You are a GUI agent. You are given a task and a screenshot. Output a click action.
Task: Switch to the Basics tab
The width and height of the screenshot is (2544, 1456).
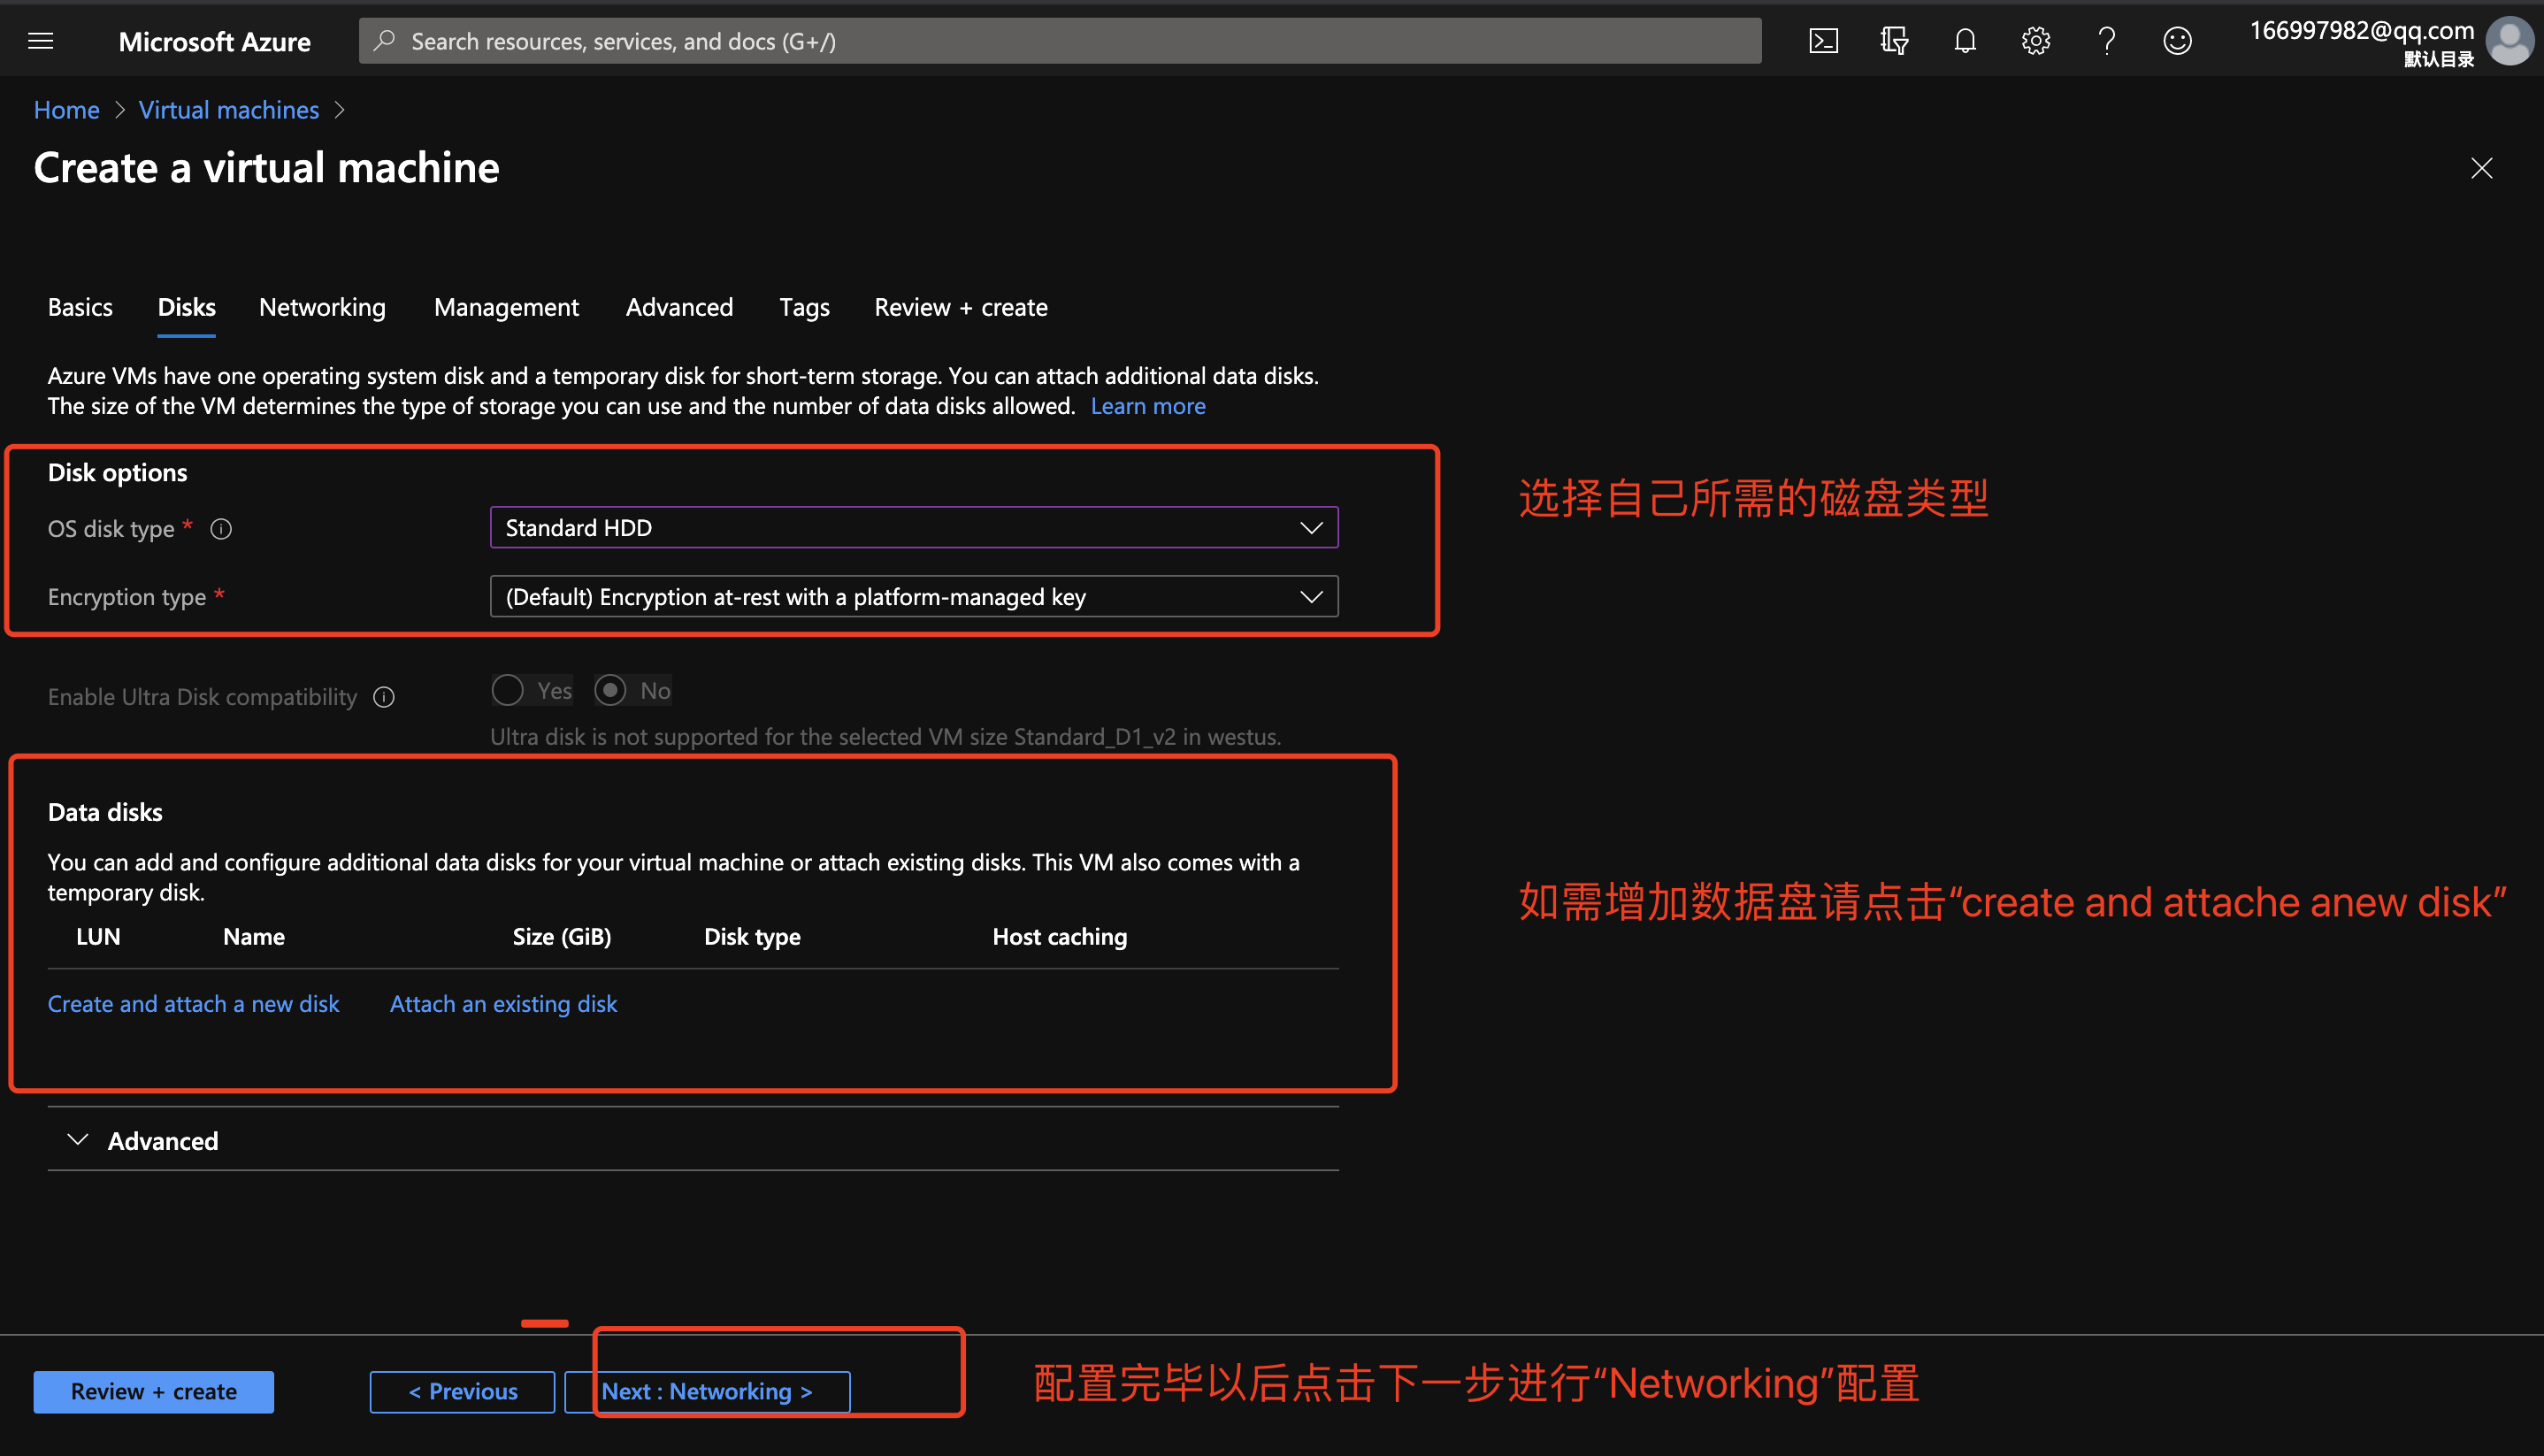pyautogui.click(x=80, y=307)
